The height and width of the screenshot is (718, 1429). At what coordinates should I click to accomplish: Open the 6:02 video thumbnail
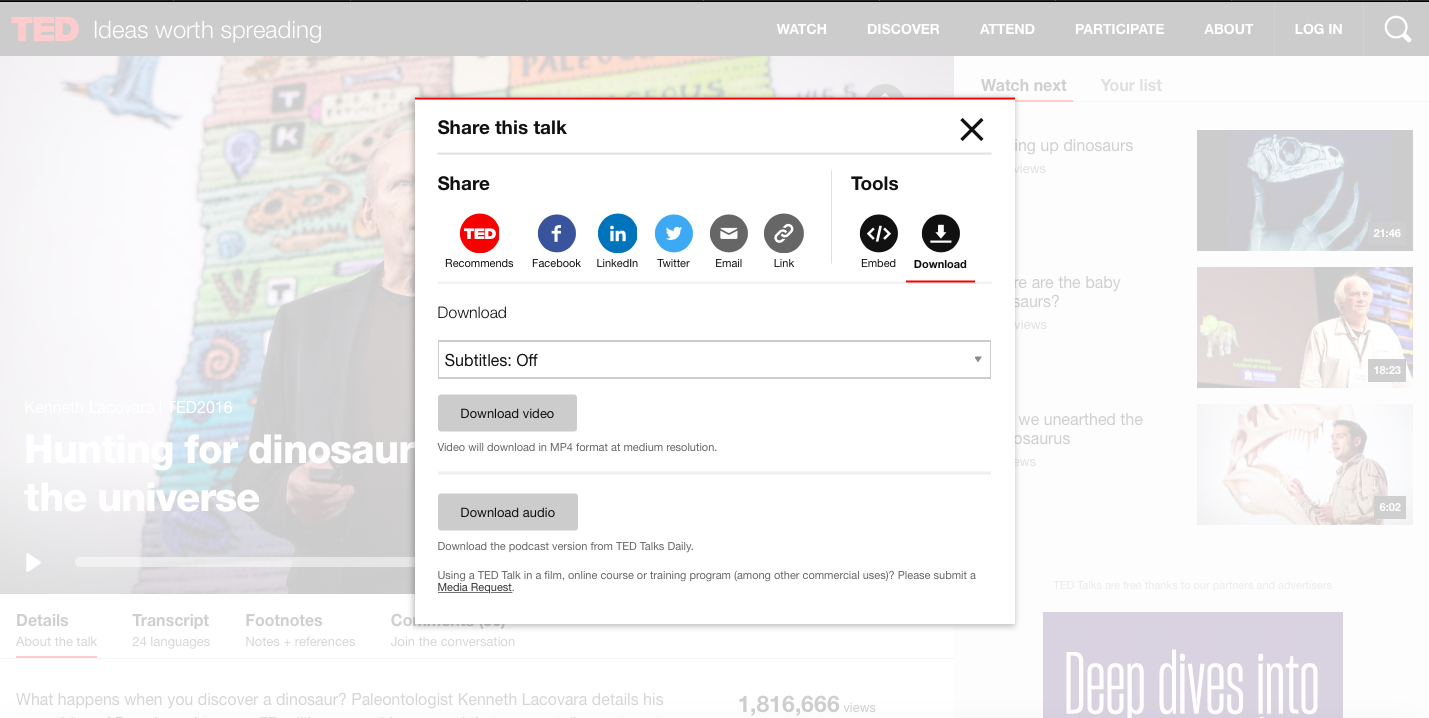point(1305,464)
